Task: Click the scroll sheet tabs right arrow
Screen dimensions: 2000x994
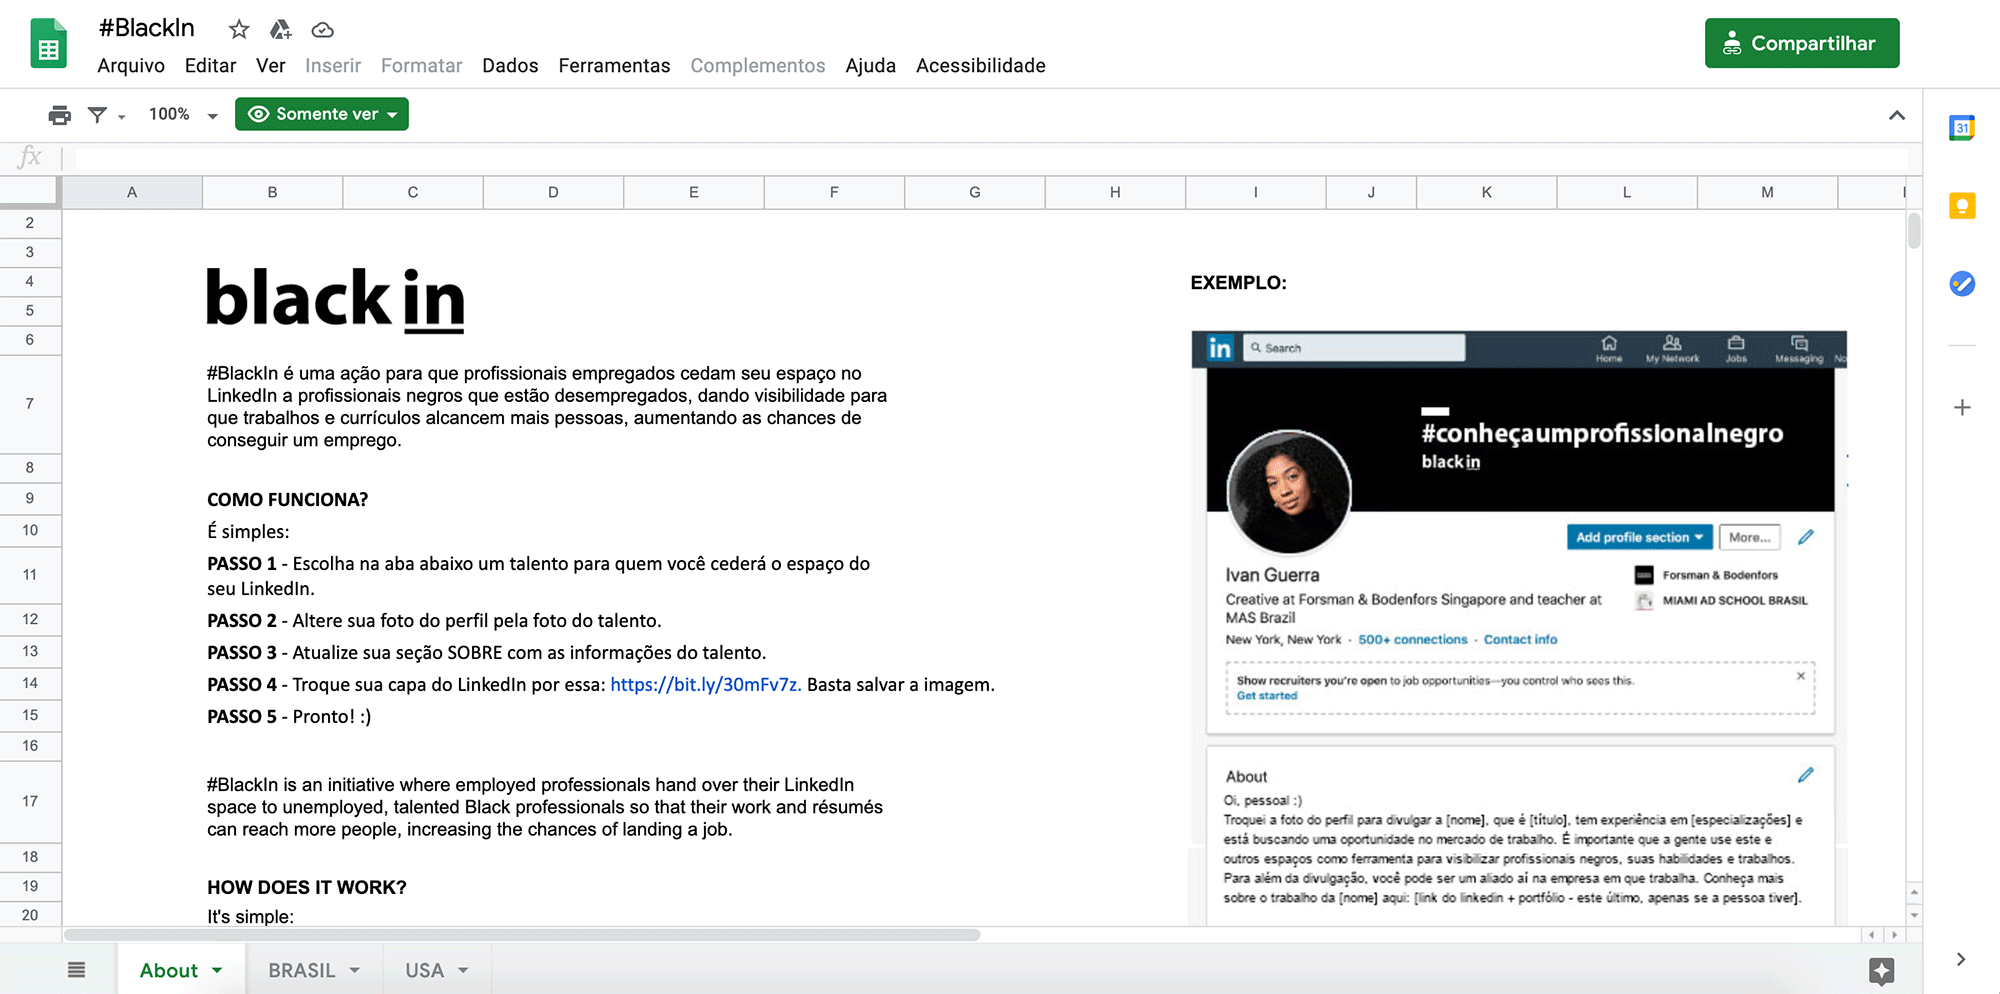Action: 1894,935
